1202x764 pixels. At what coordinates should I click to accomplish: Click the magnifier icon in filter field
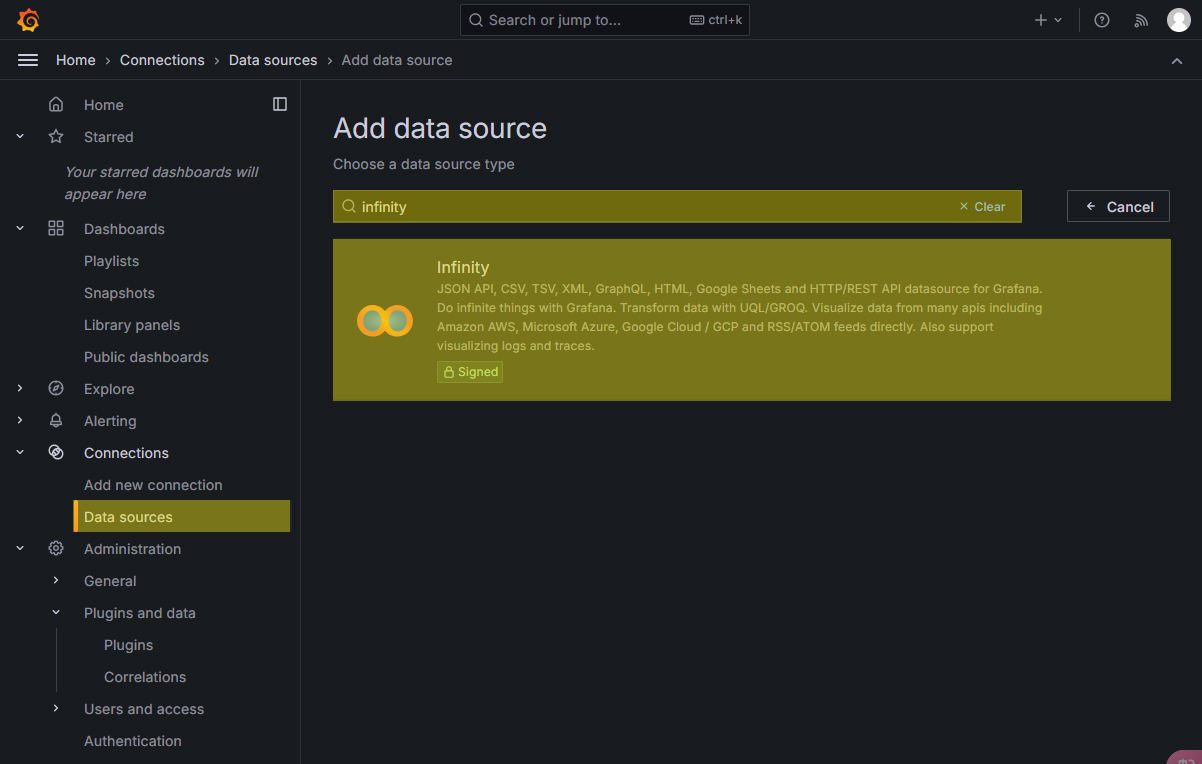[349, 206]
